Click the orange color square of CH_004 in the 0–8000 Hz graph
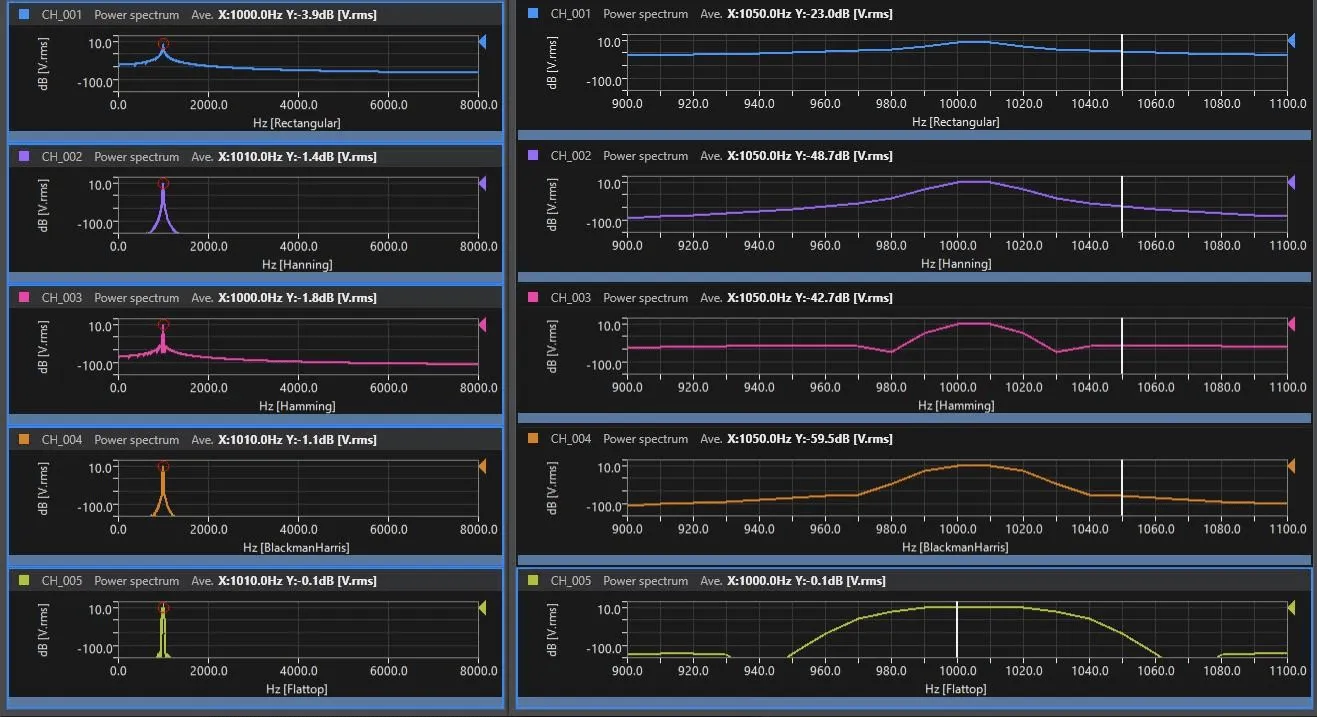Image resolution: width=1317 pixels, height=717 pixels. pos(24,440)
